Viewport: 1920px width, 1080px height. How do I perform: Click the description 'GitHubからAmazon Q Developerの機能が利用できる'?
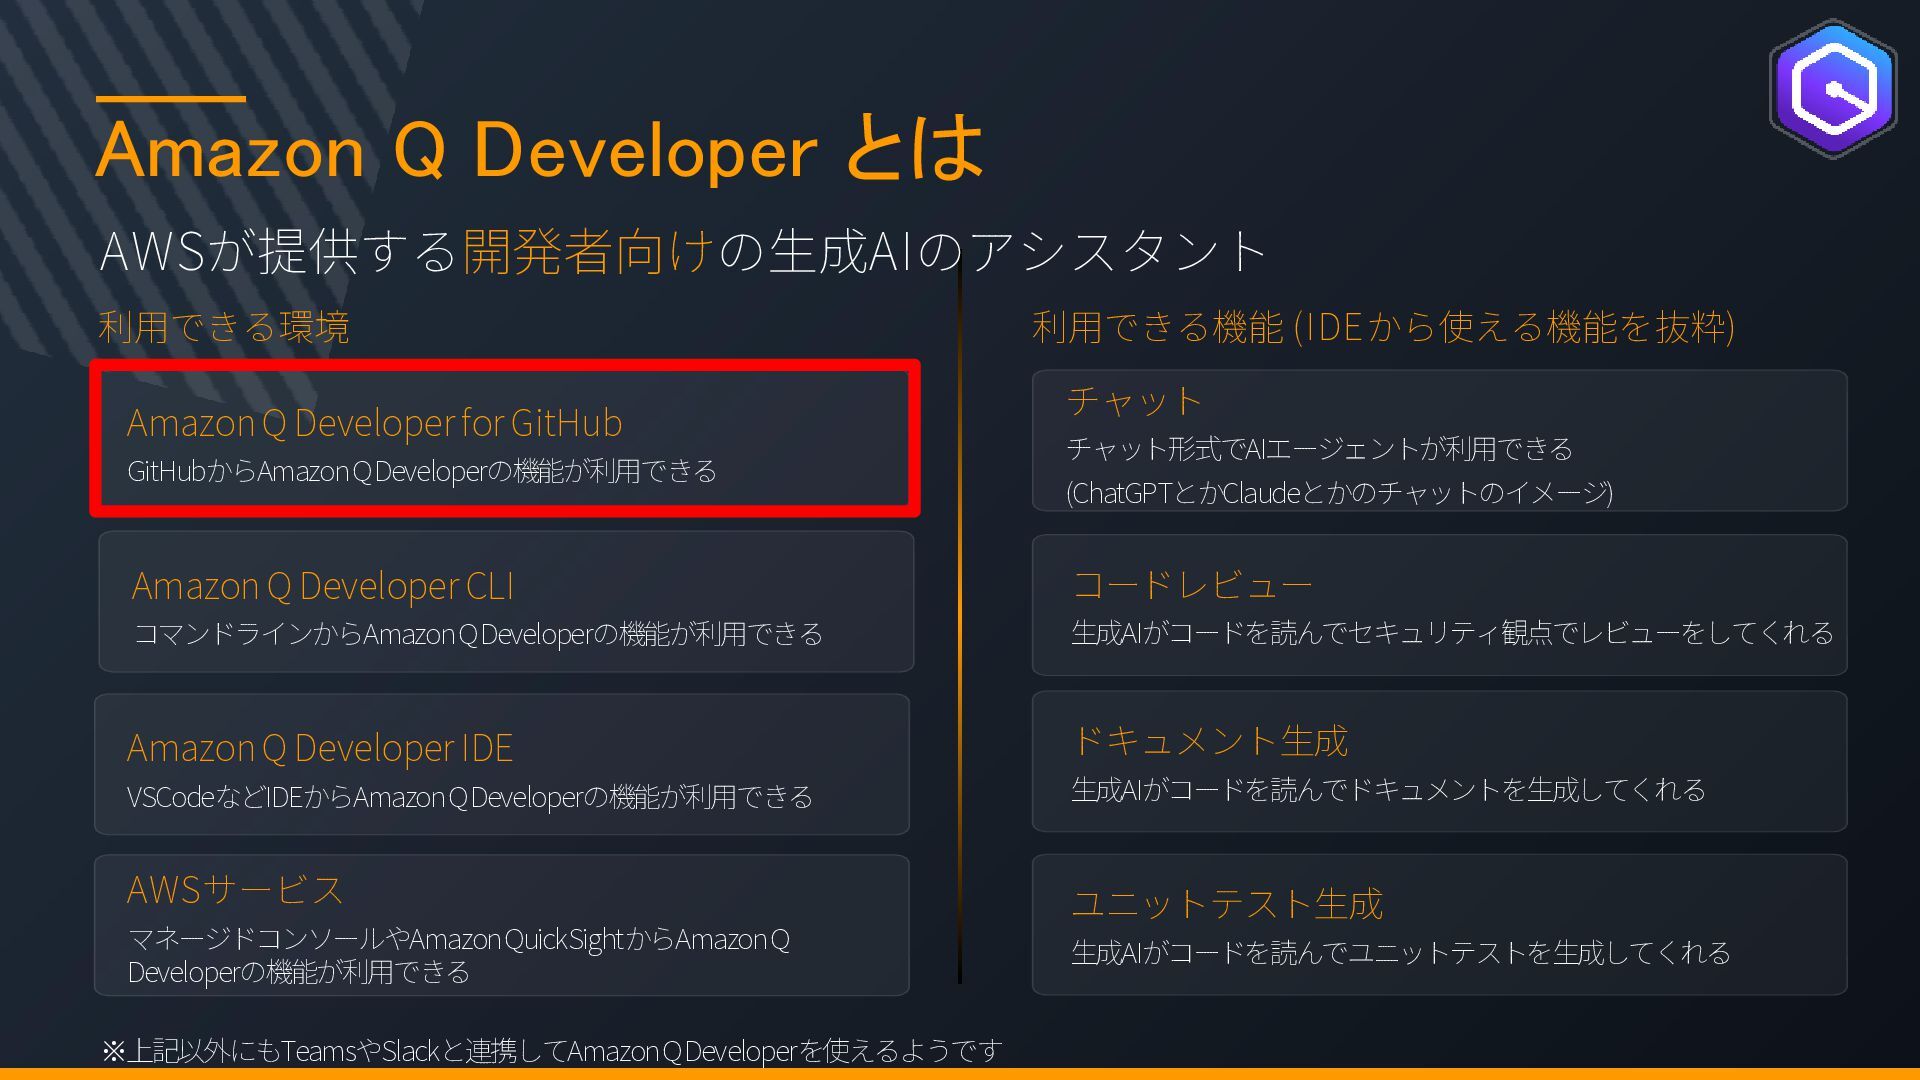pyautogui.click(x=422, y=471)
